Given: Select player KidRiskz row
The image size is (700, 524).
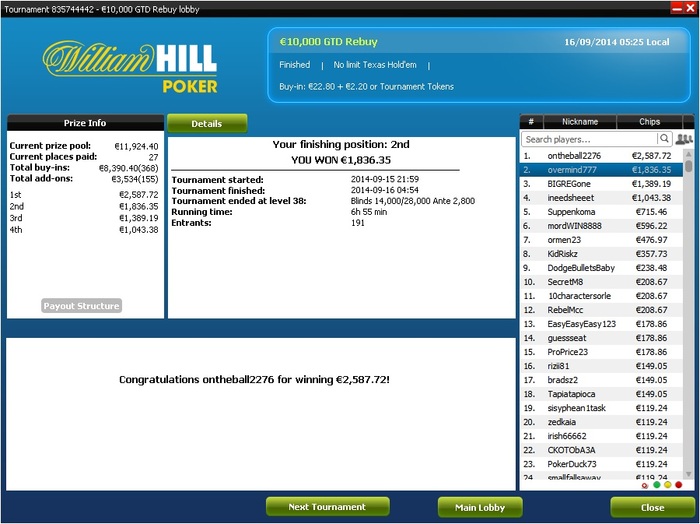Looking at the screenshot, I should (x=601, y=254).
